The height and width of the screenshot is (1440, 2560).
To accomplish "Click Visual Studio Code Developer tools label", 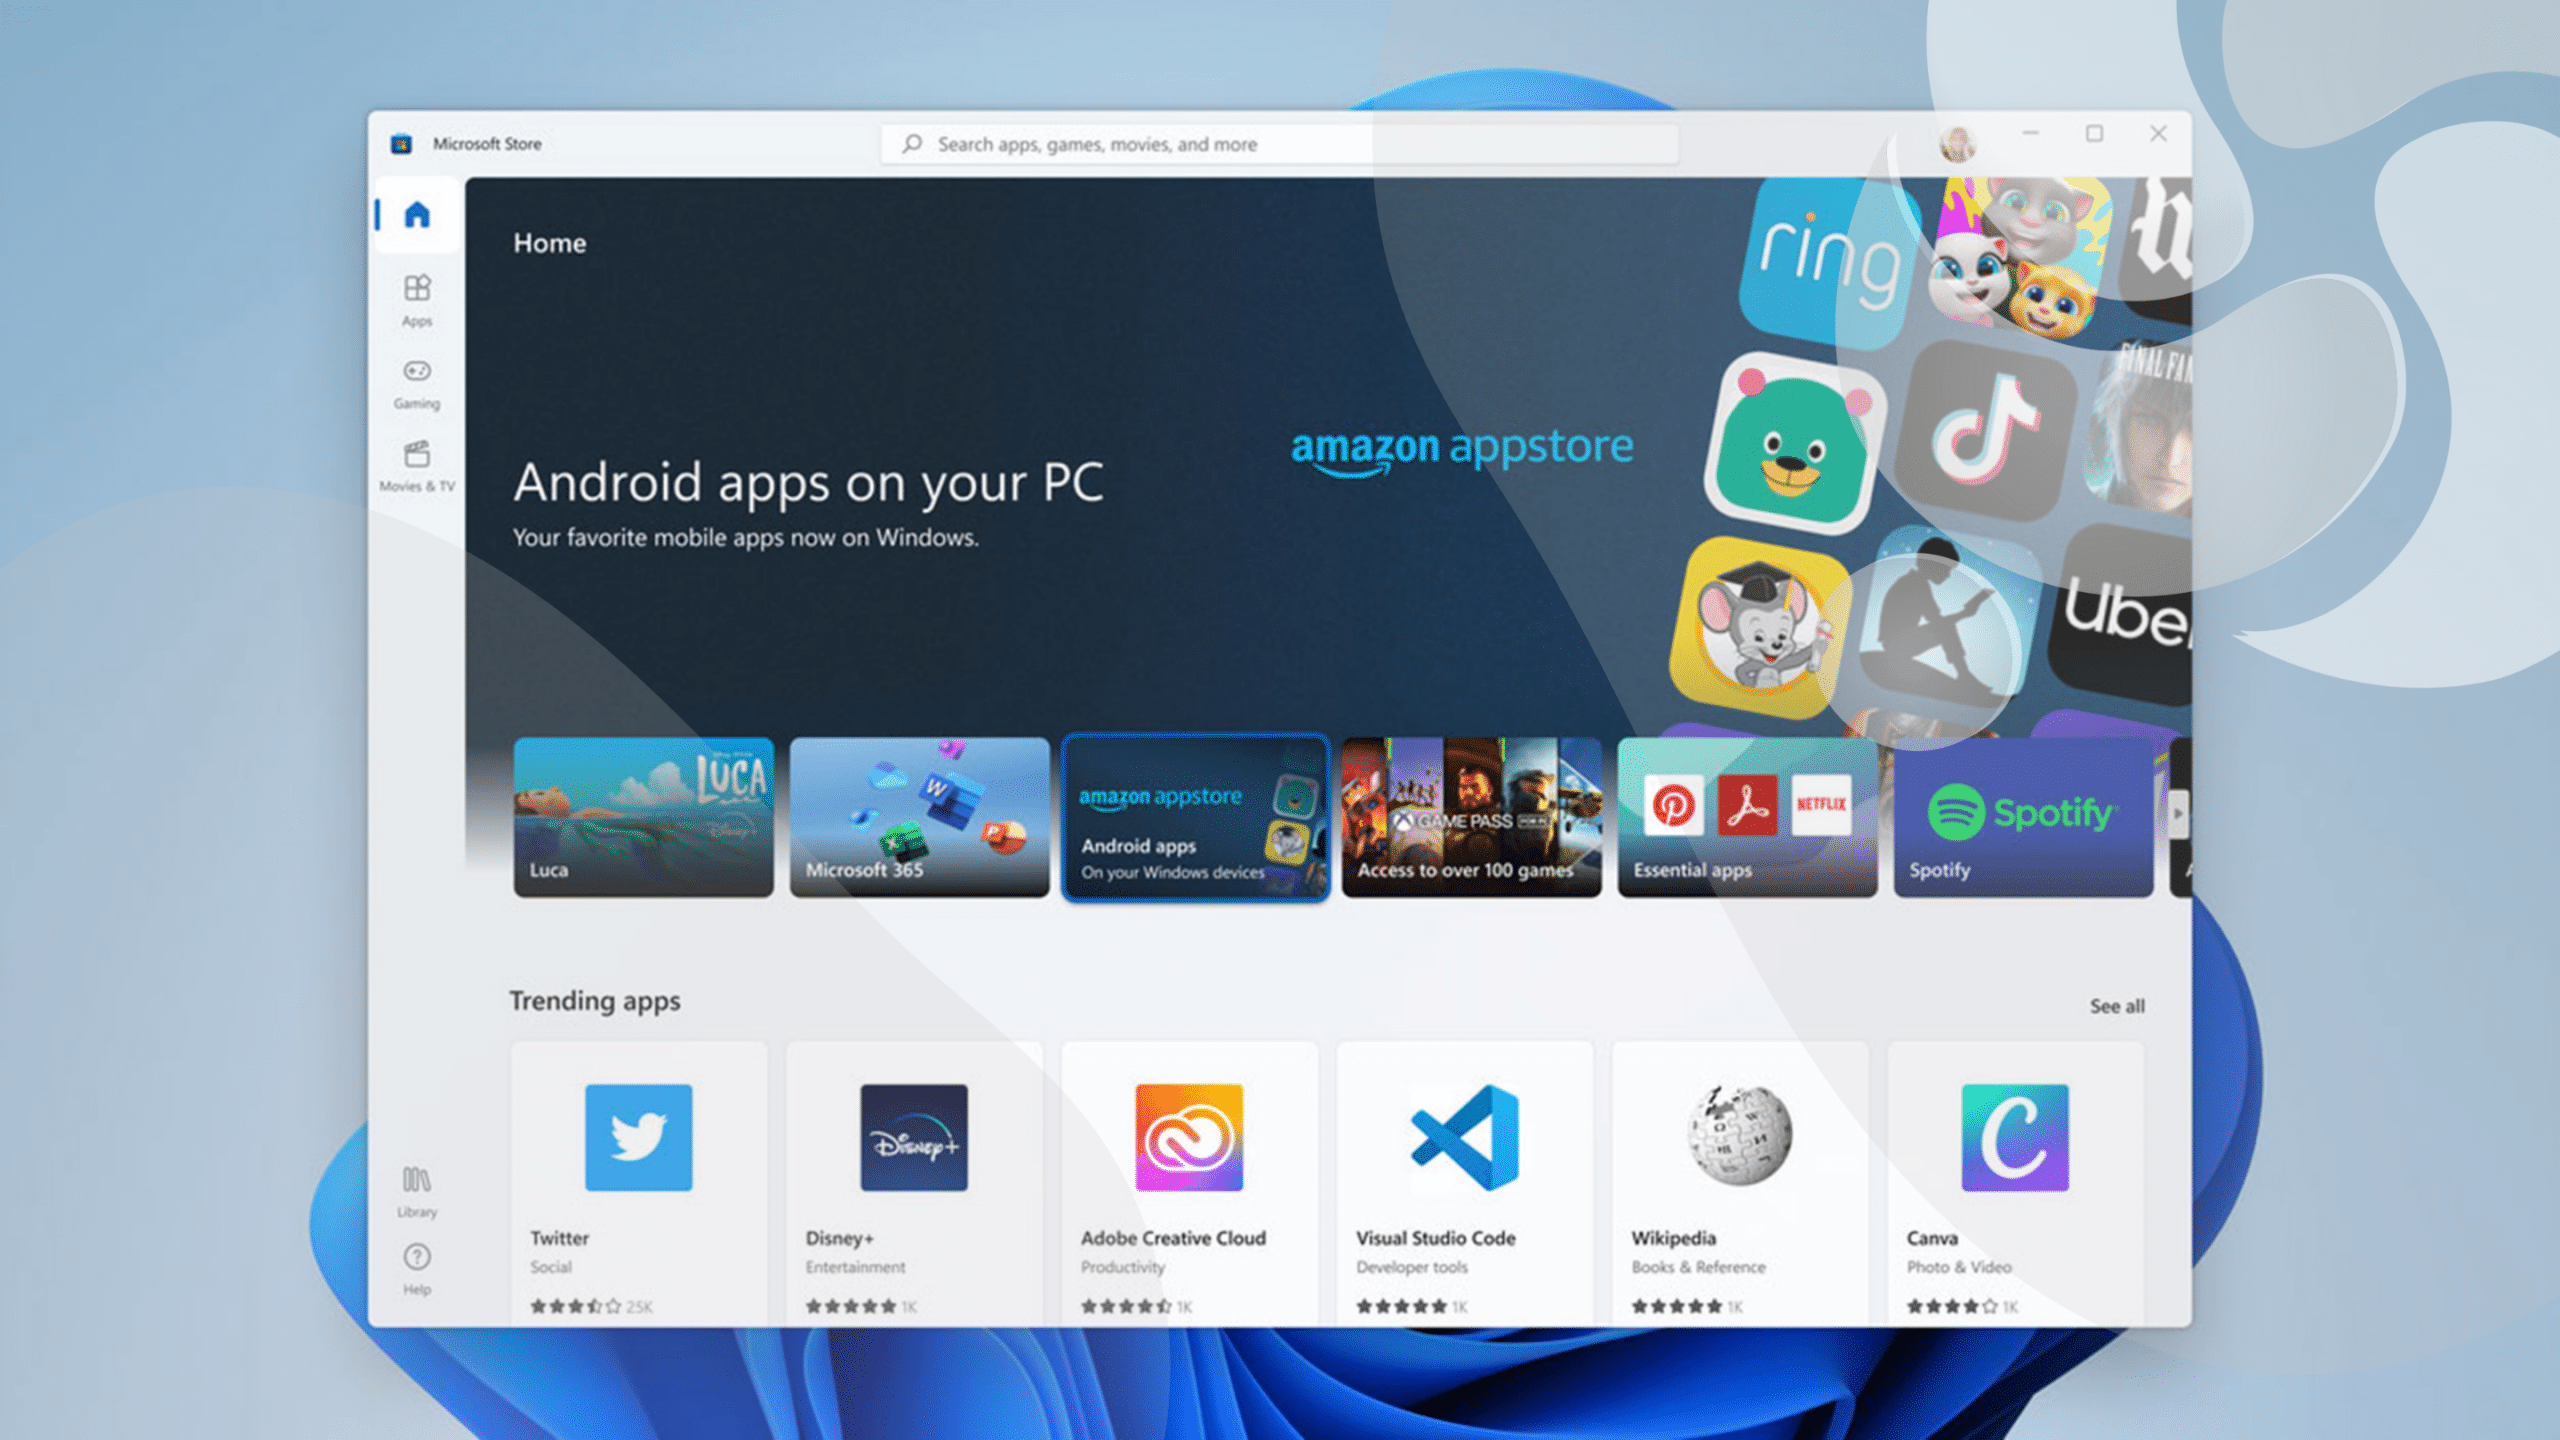I will click(1411, 1267).
